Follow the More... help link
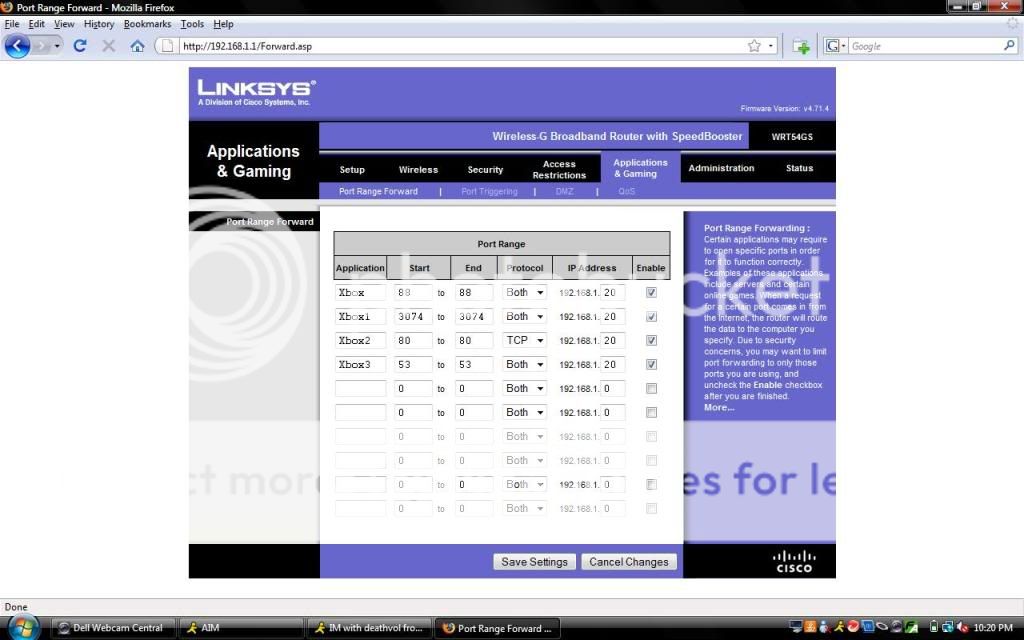Screen dimensions: 1024x640 coord(719,408)
